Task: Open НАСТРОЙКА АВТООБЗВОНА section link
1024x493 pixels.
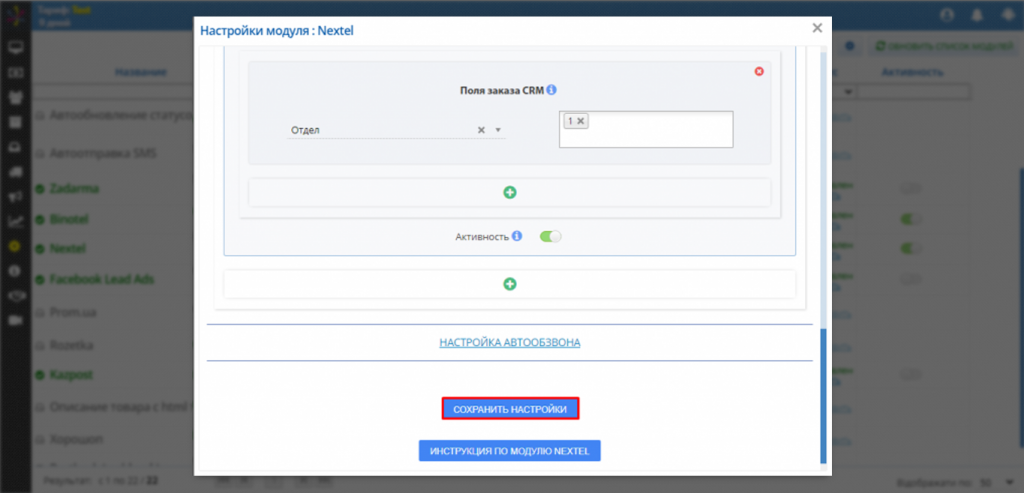Action: click(x=509, y=342)
